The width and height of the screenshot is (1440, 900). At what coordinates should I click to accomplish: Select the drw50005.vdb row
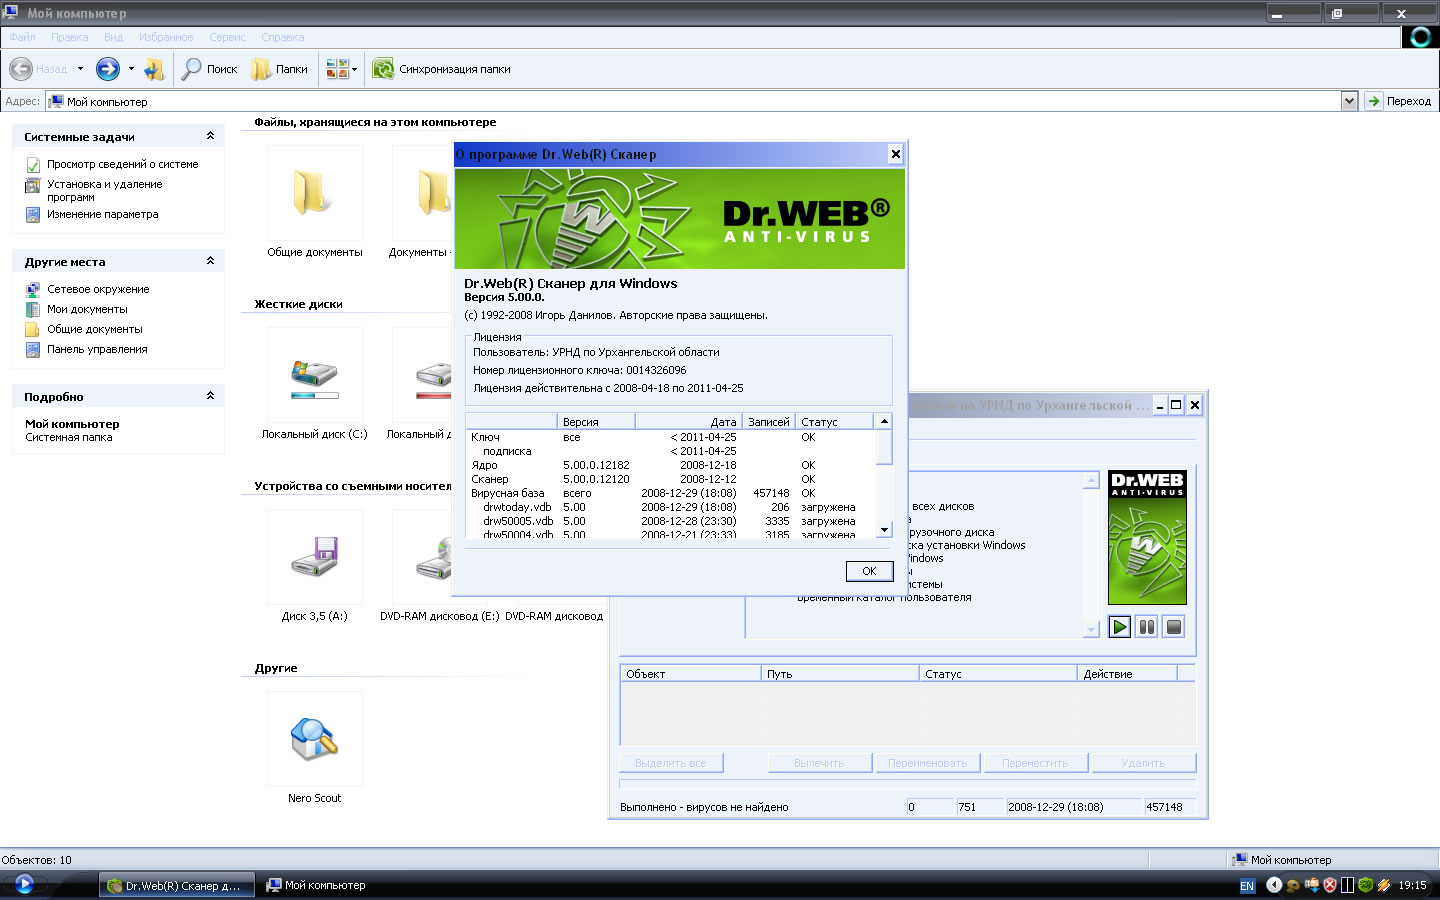click(x=670, y=521)
